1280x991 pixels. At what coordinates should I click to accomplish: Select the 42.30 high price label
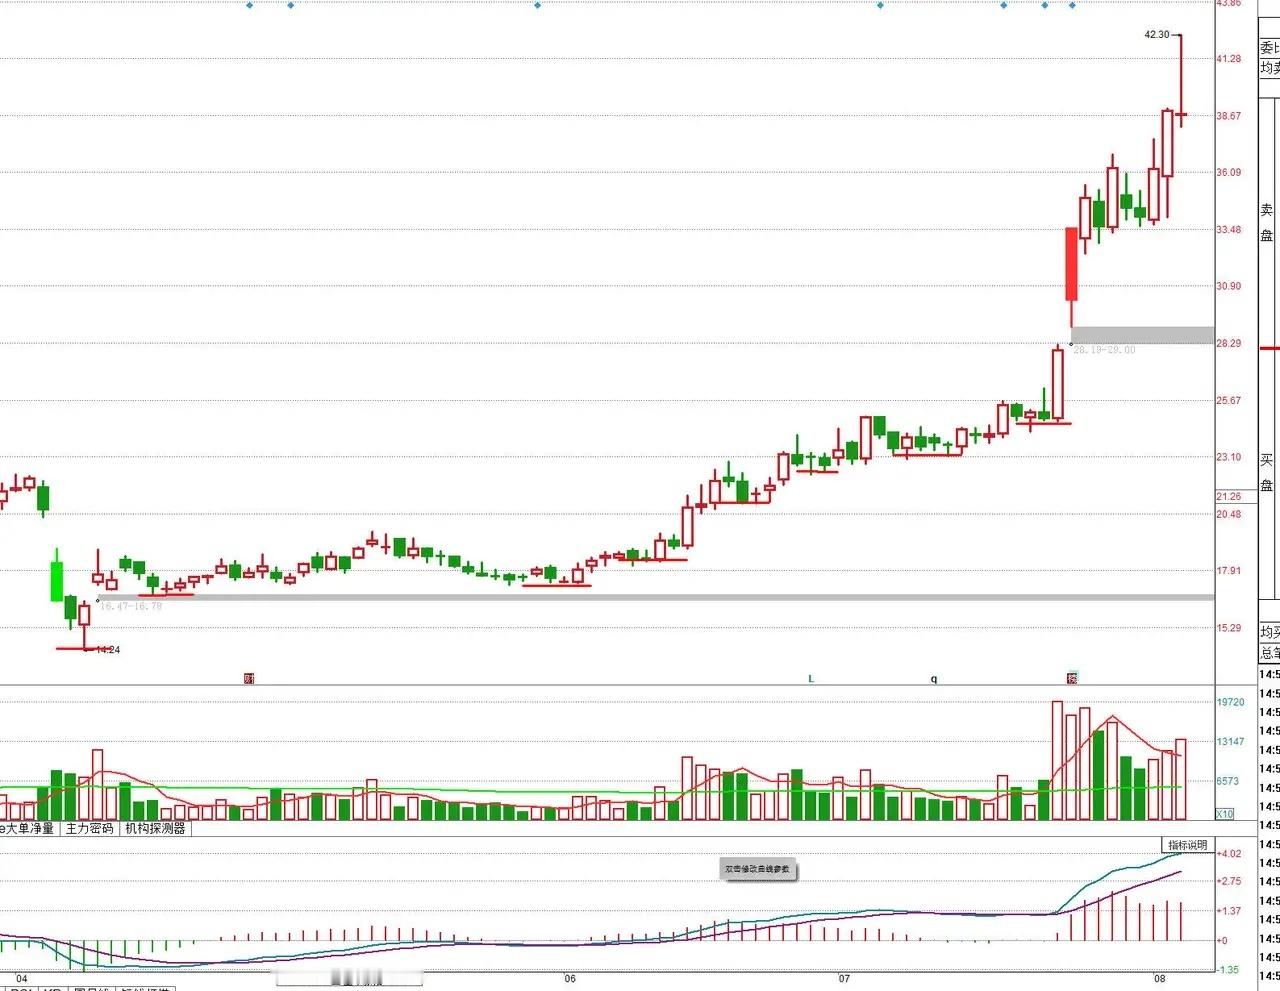tap(1157, 35)
